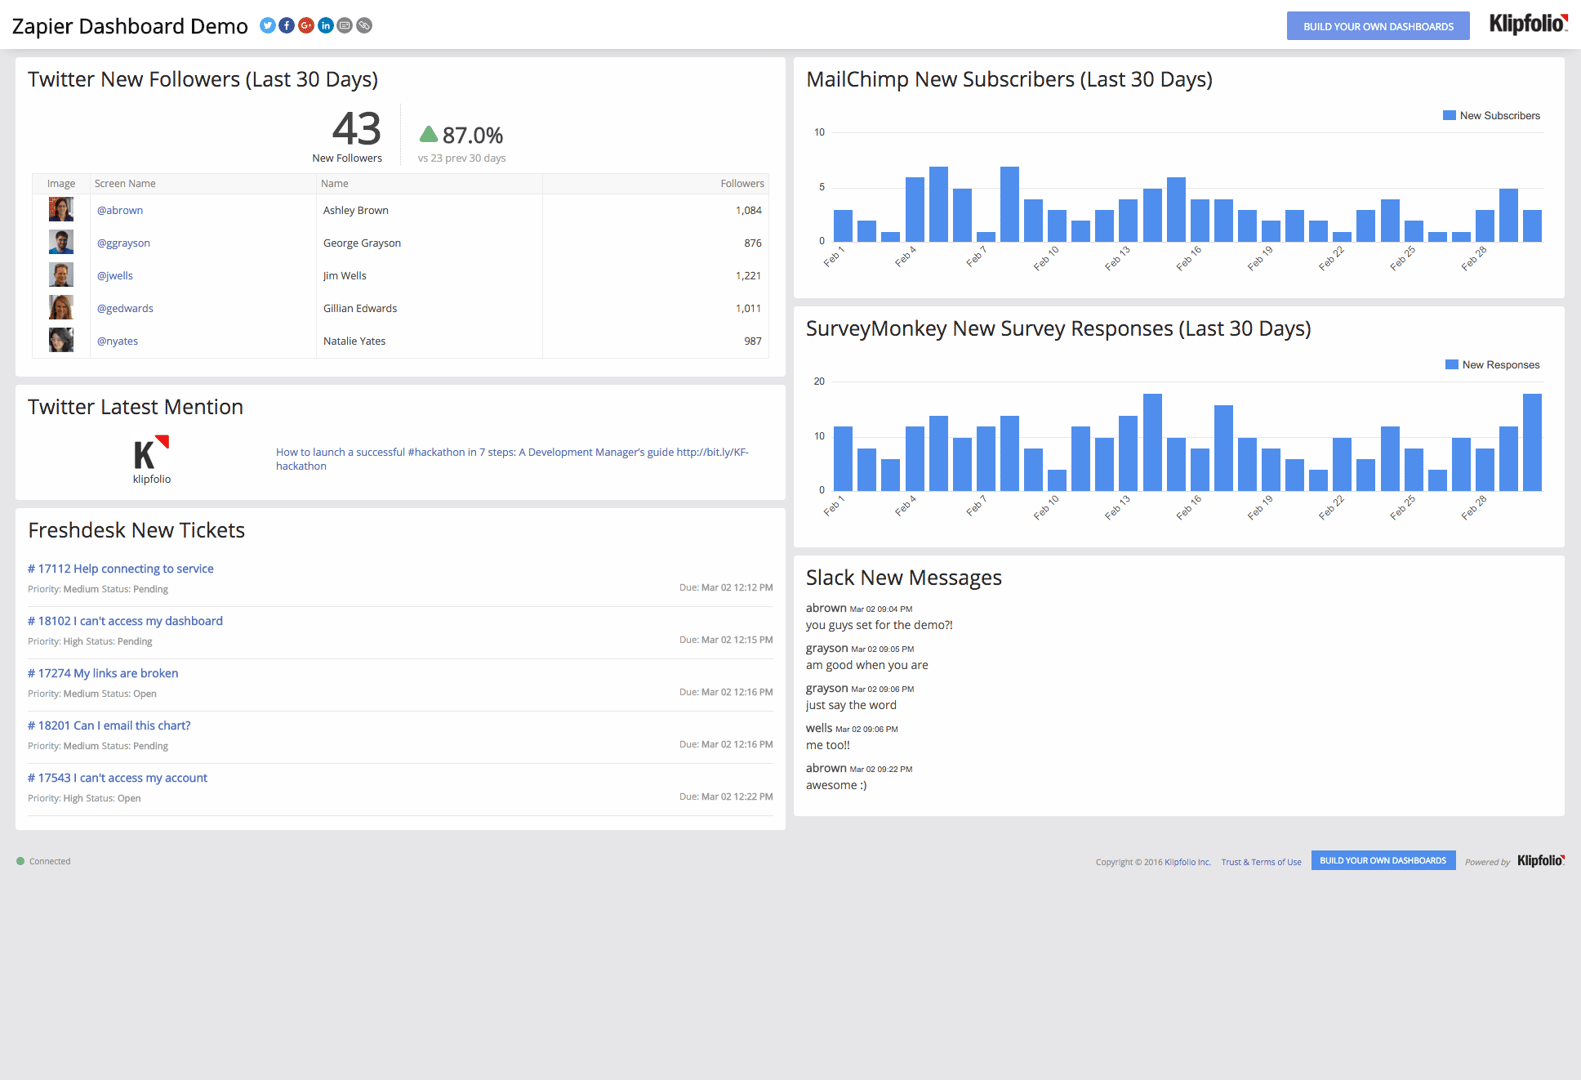Image resolution: width=1581 pixels, height=1080 pixels.
Task: Open Trust & Terms of Use link
Action: tap(1261, 862)
